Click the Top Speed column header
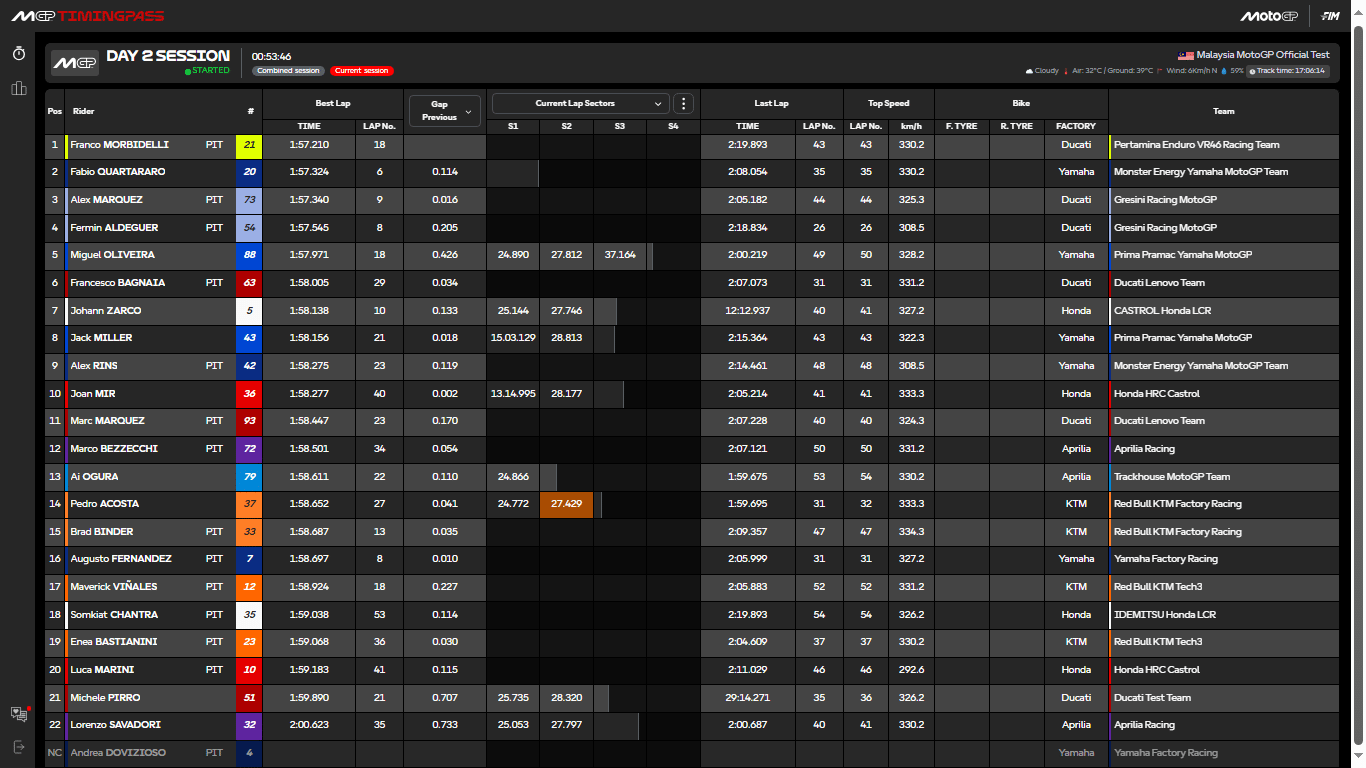The image size is (1366, 768). click(x=889, y=103)
